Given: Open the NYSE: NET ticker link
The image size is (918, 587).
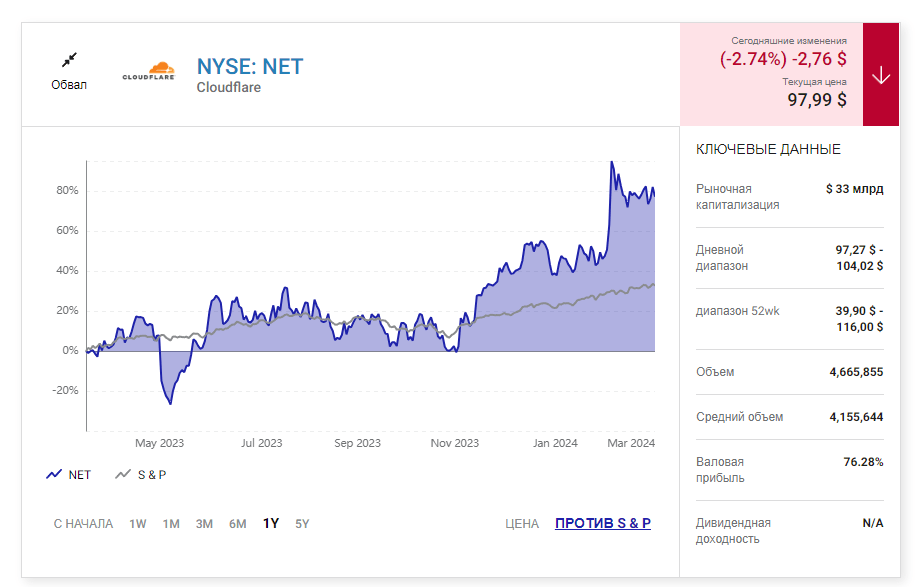Looking at the screenshot, I should [x=250, y=67].
